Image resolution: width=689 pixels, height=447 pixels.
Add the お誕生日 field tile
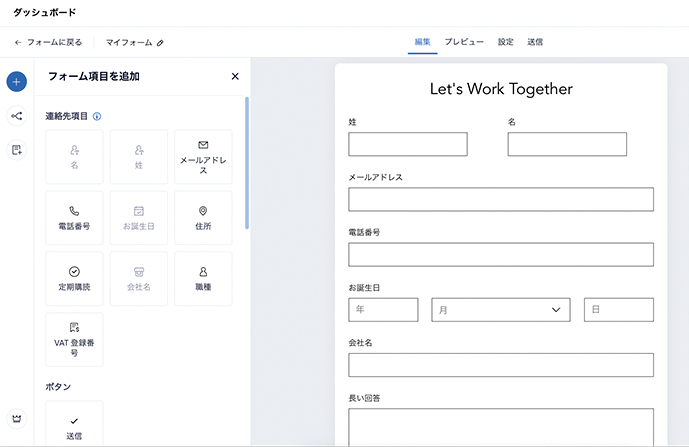pyautogui.click(x=139, y=218)
